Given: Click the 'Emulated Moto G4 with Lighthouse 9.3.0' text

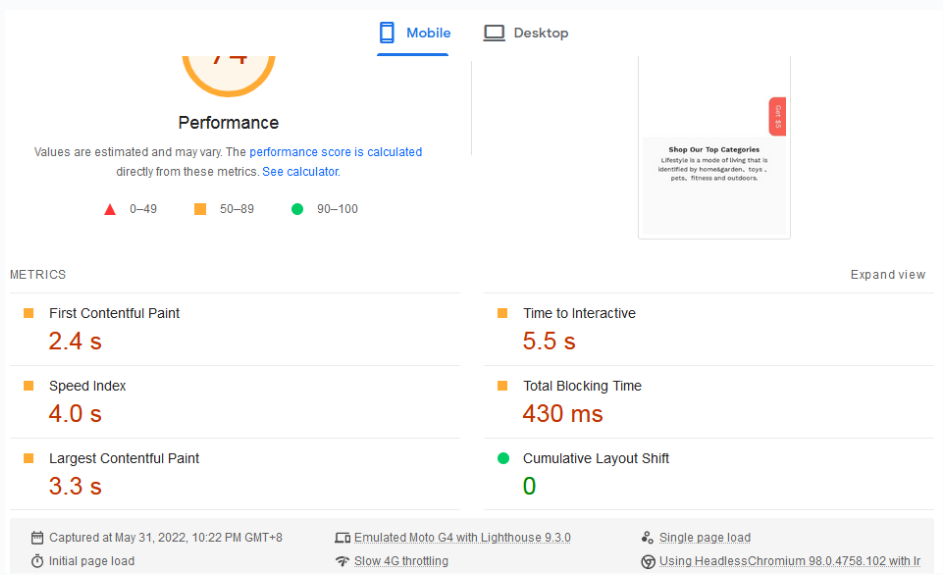Looking at the screenshot, I should tap(462, 538).
